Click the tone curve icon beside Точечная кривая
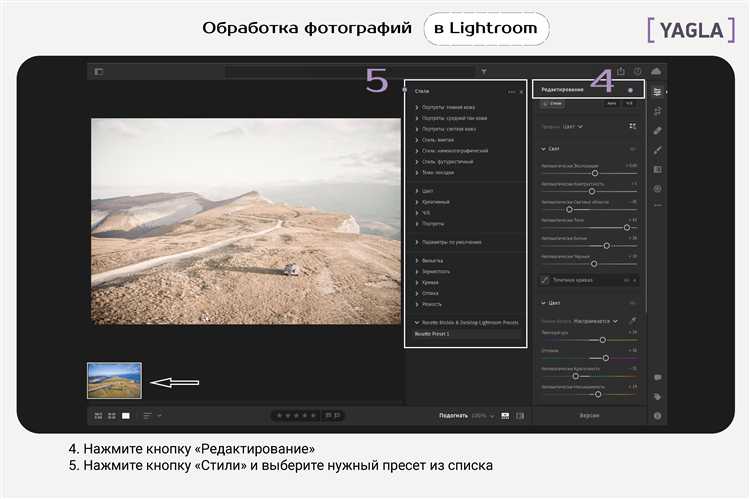 point(545,280)
